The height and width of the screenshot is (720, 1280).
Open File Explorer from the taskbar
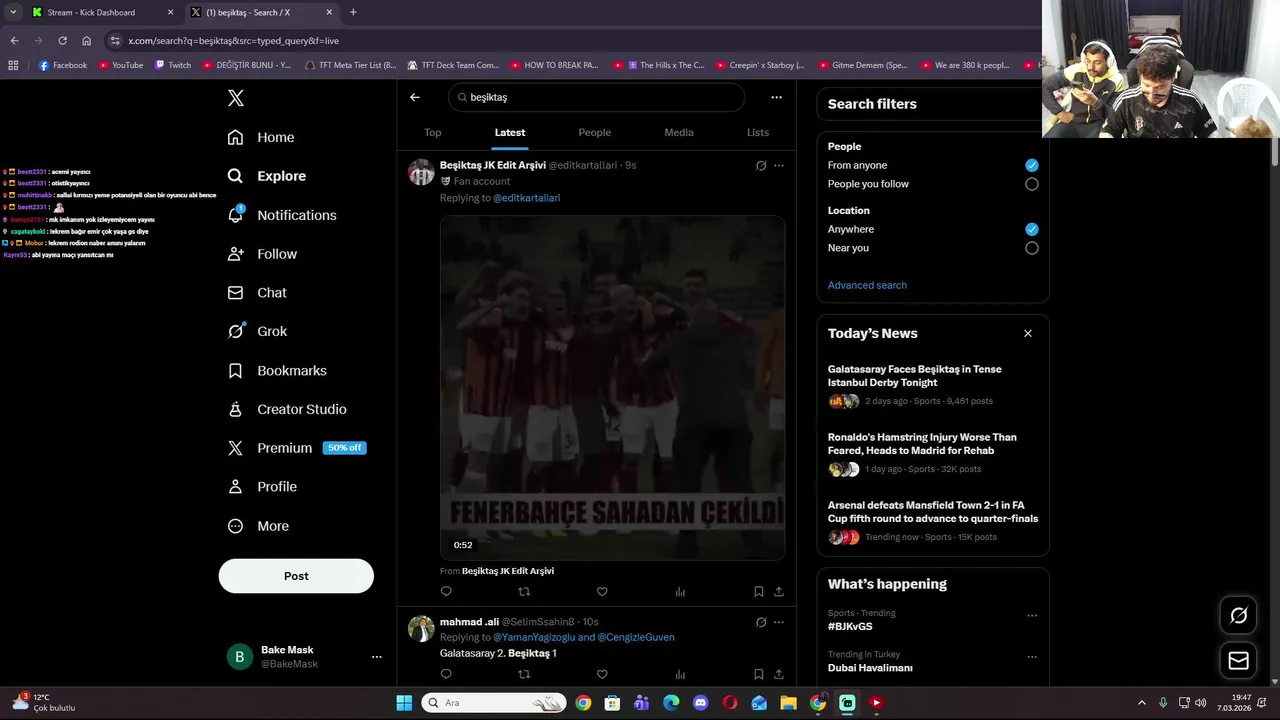click(788, 703)
